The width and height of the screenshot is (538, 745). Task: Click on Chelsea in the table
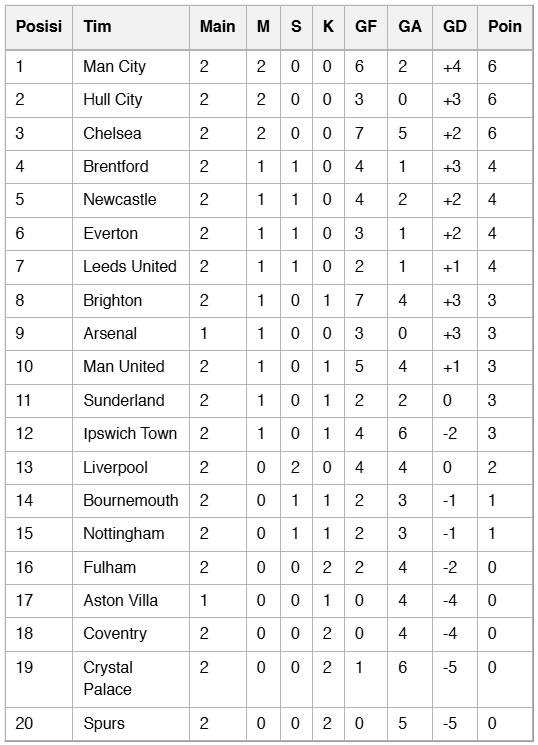coord(112,133)
